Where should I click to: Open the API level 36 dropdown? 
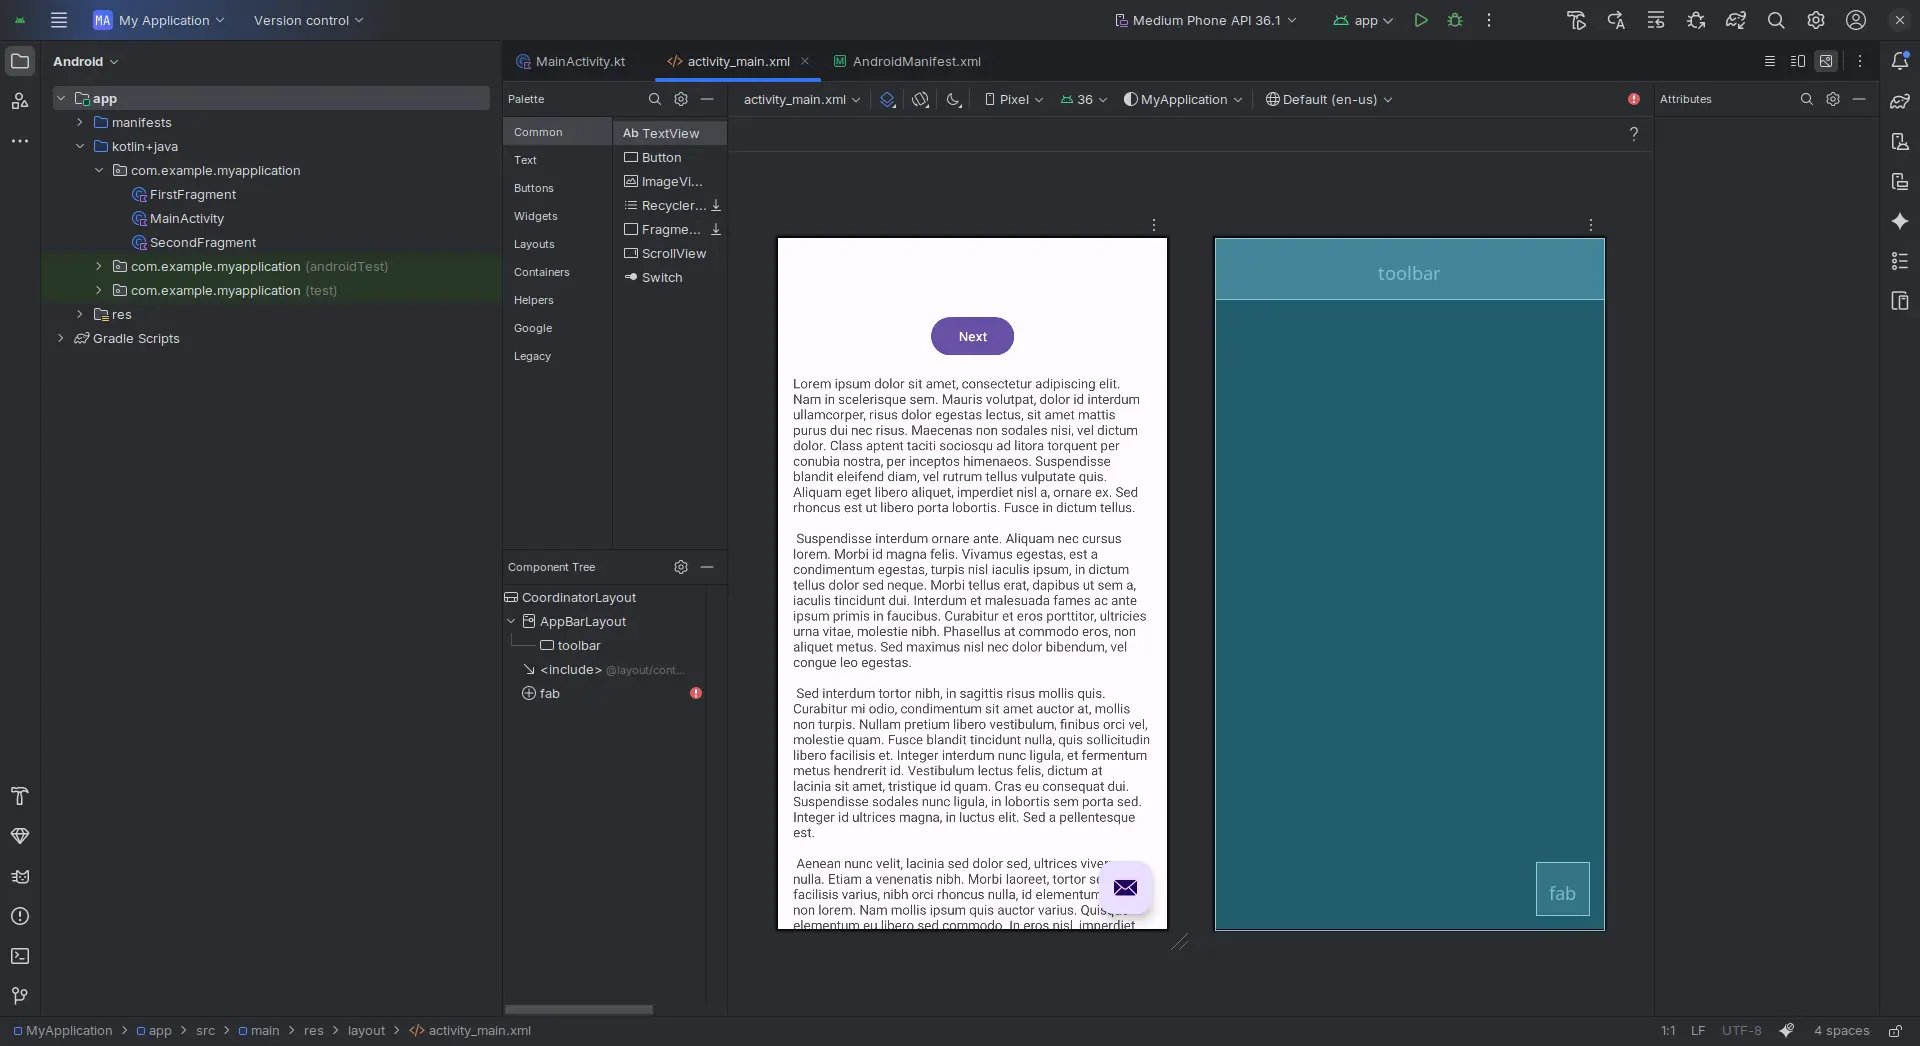point(1083,99)
